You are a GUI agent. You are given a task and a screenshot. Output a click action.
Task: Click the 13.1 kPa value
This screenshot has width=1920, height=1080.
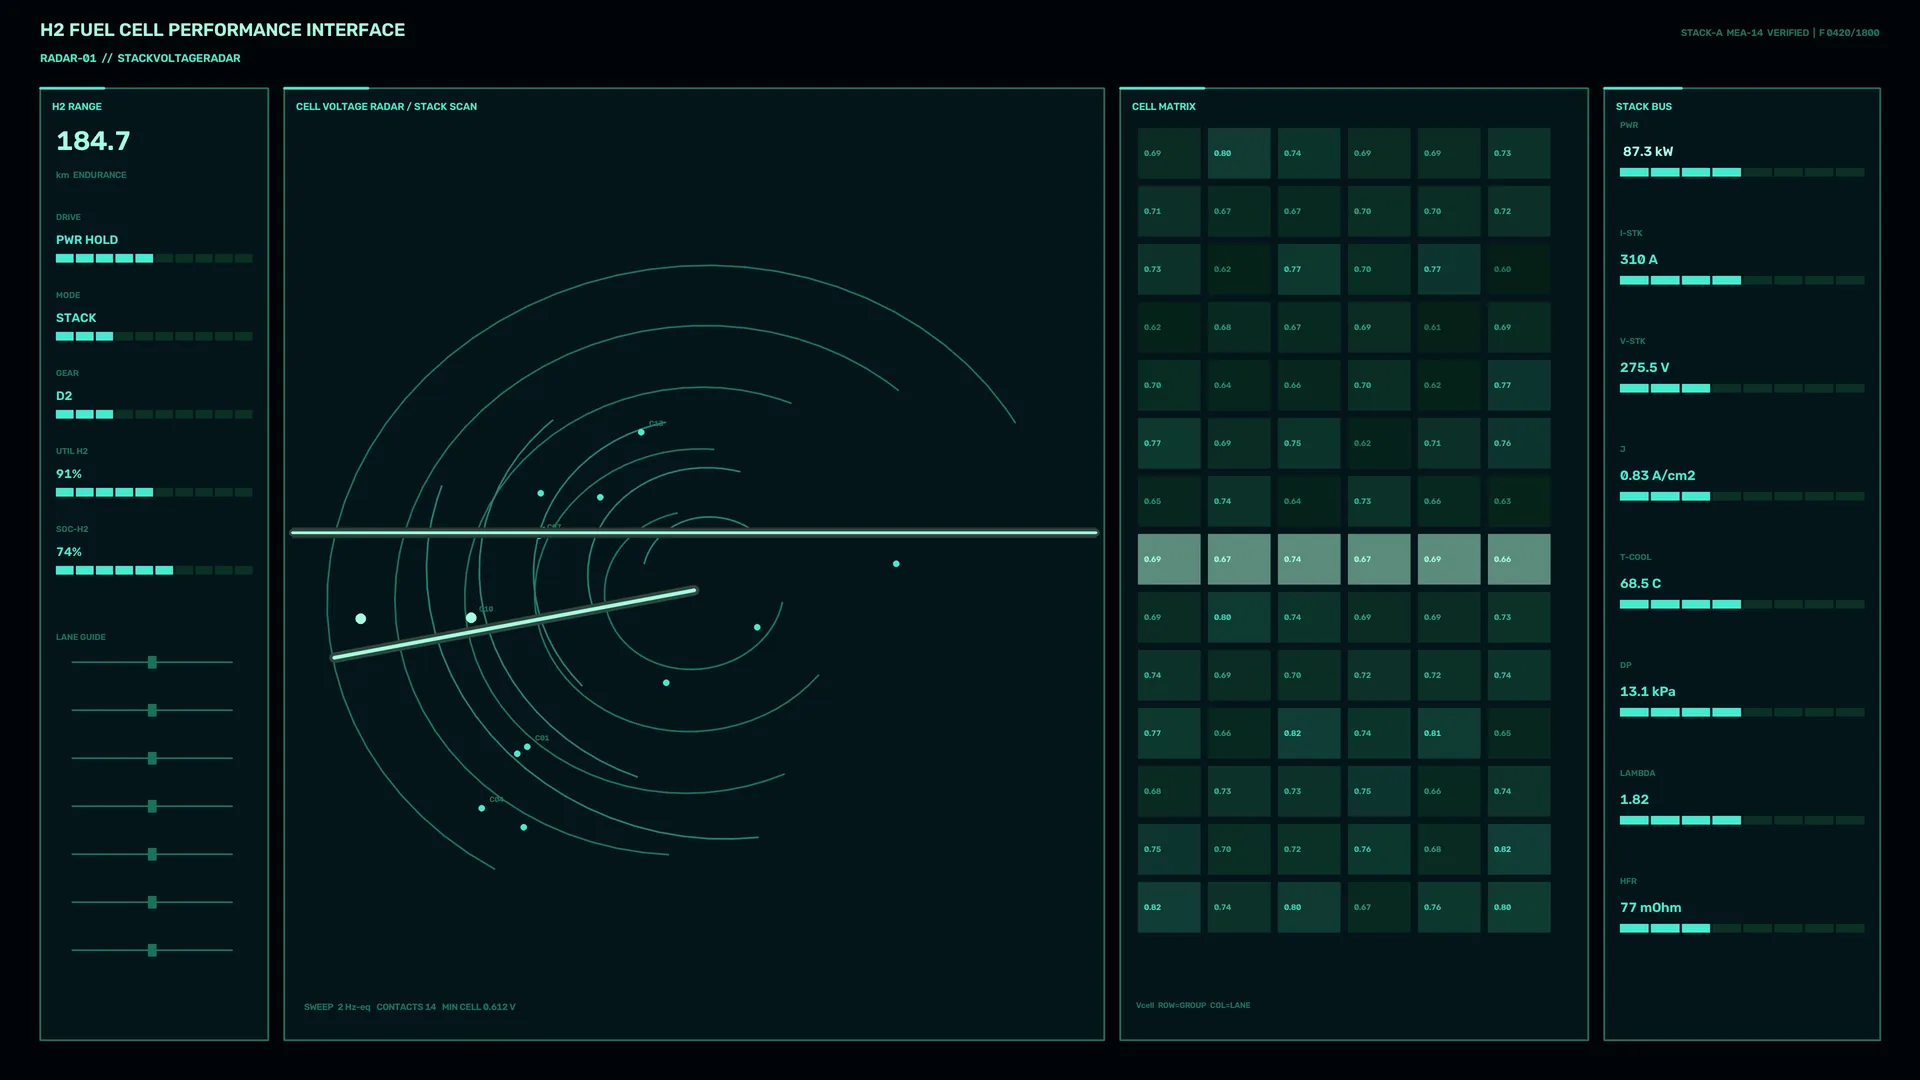pyautogui.click(x=1648, y=692)
